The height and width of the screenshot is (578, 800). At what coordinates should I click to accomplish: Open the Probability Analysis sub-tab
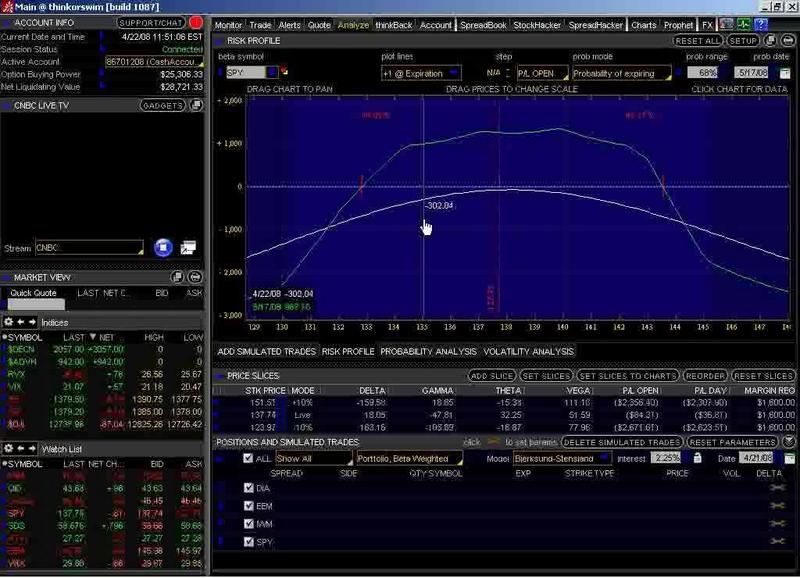coord(428,351)
